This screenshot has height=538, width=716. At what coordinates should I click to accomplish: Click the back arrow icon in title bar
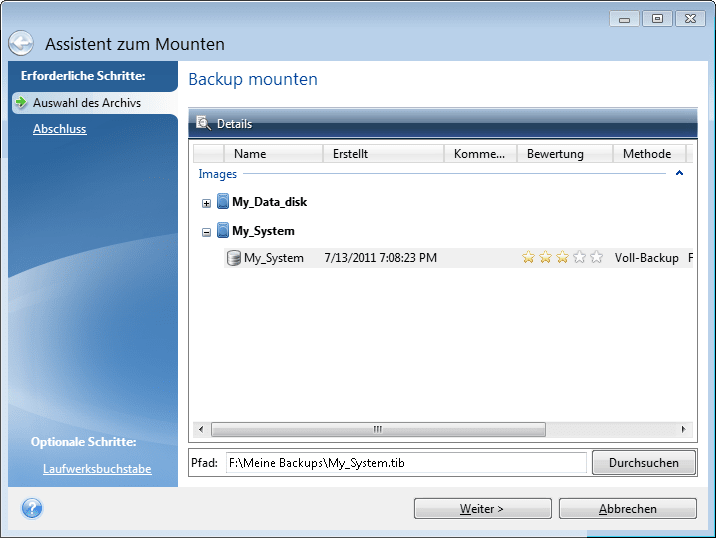[x=21, y=43]
